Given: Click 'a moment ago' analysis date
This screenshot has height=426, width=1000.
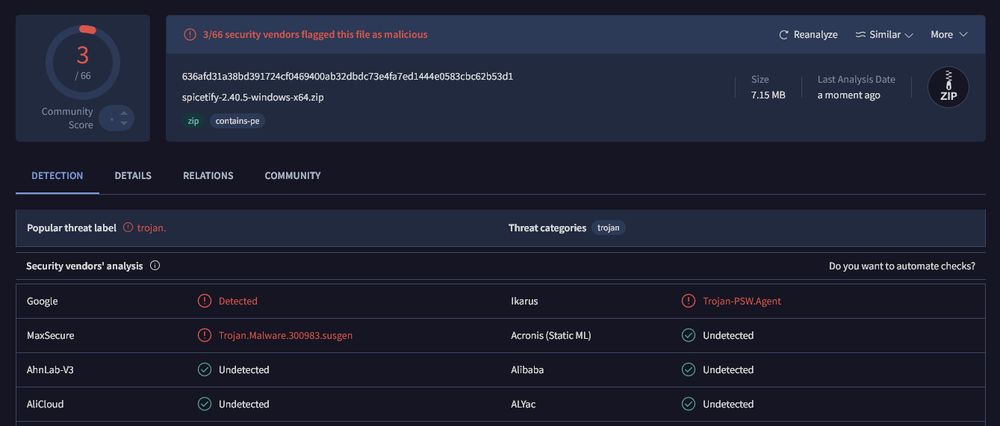Looking at the screenshot, I should (849, 95).
